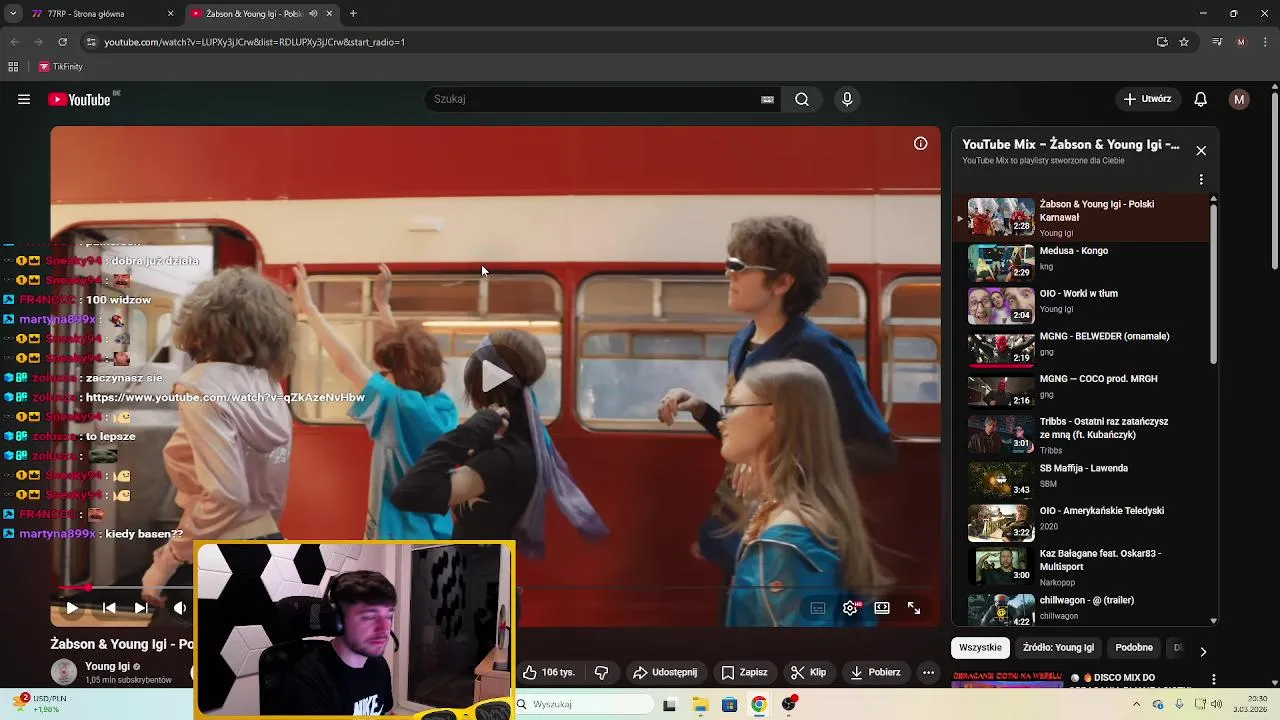Open File Explorer from the taskbar
1280x720 pixels.
tap(700, 705)
